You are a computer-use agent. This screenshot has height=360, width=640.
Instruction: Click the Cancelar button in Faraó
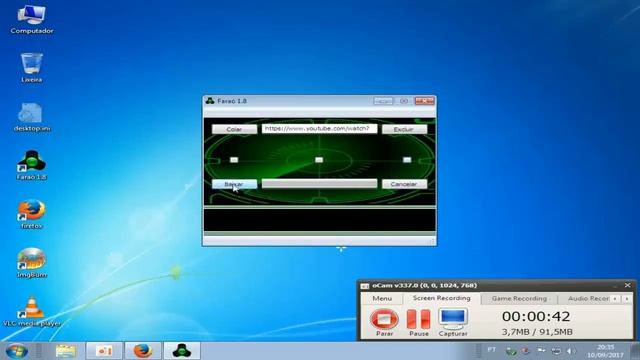coord(404,184)
